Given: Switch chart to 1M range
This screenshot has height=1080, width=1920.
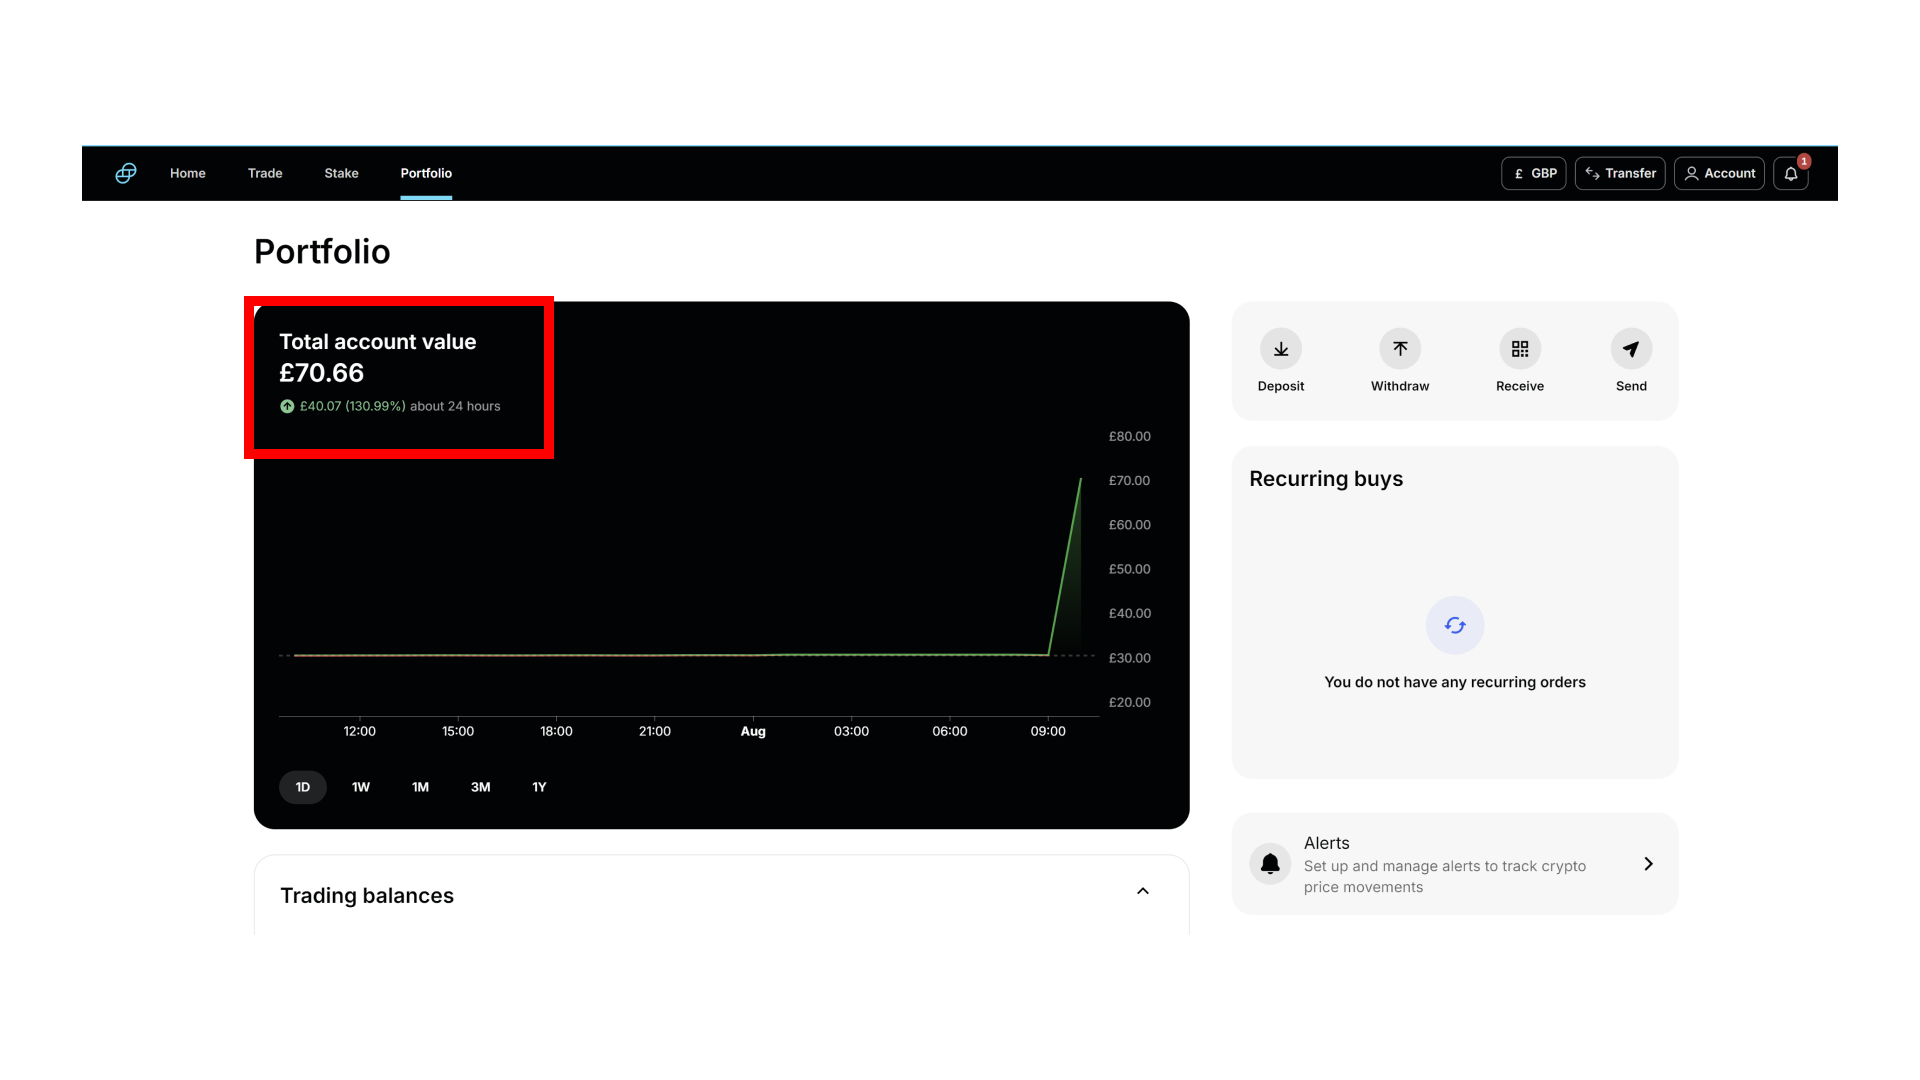Looking at the screenshot, I should (420, 787).
